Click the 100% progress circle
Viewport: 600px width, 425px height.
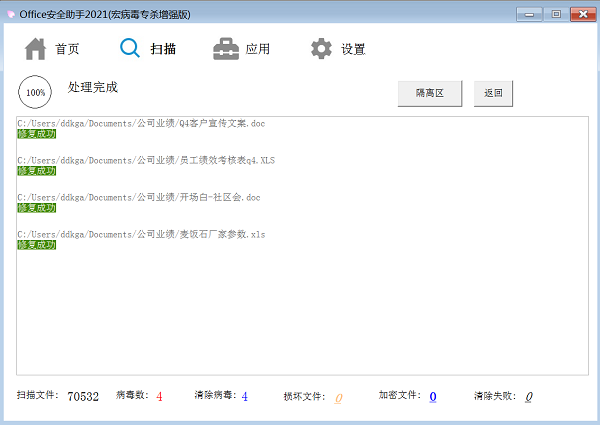tap(35, 92)
